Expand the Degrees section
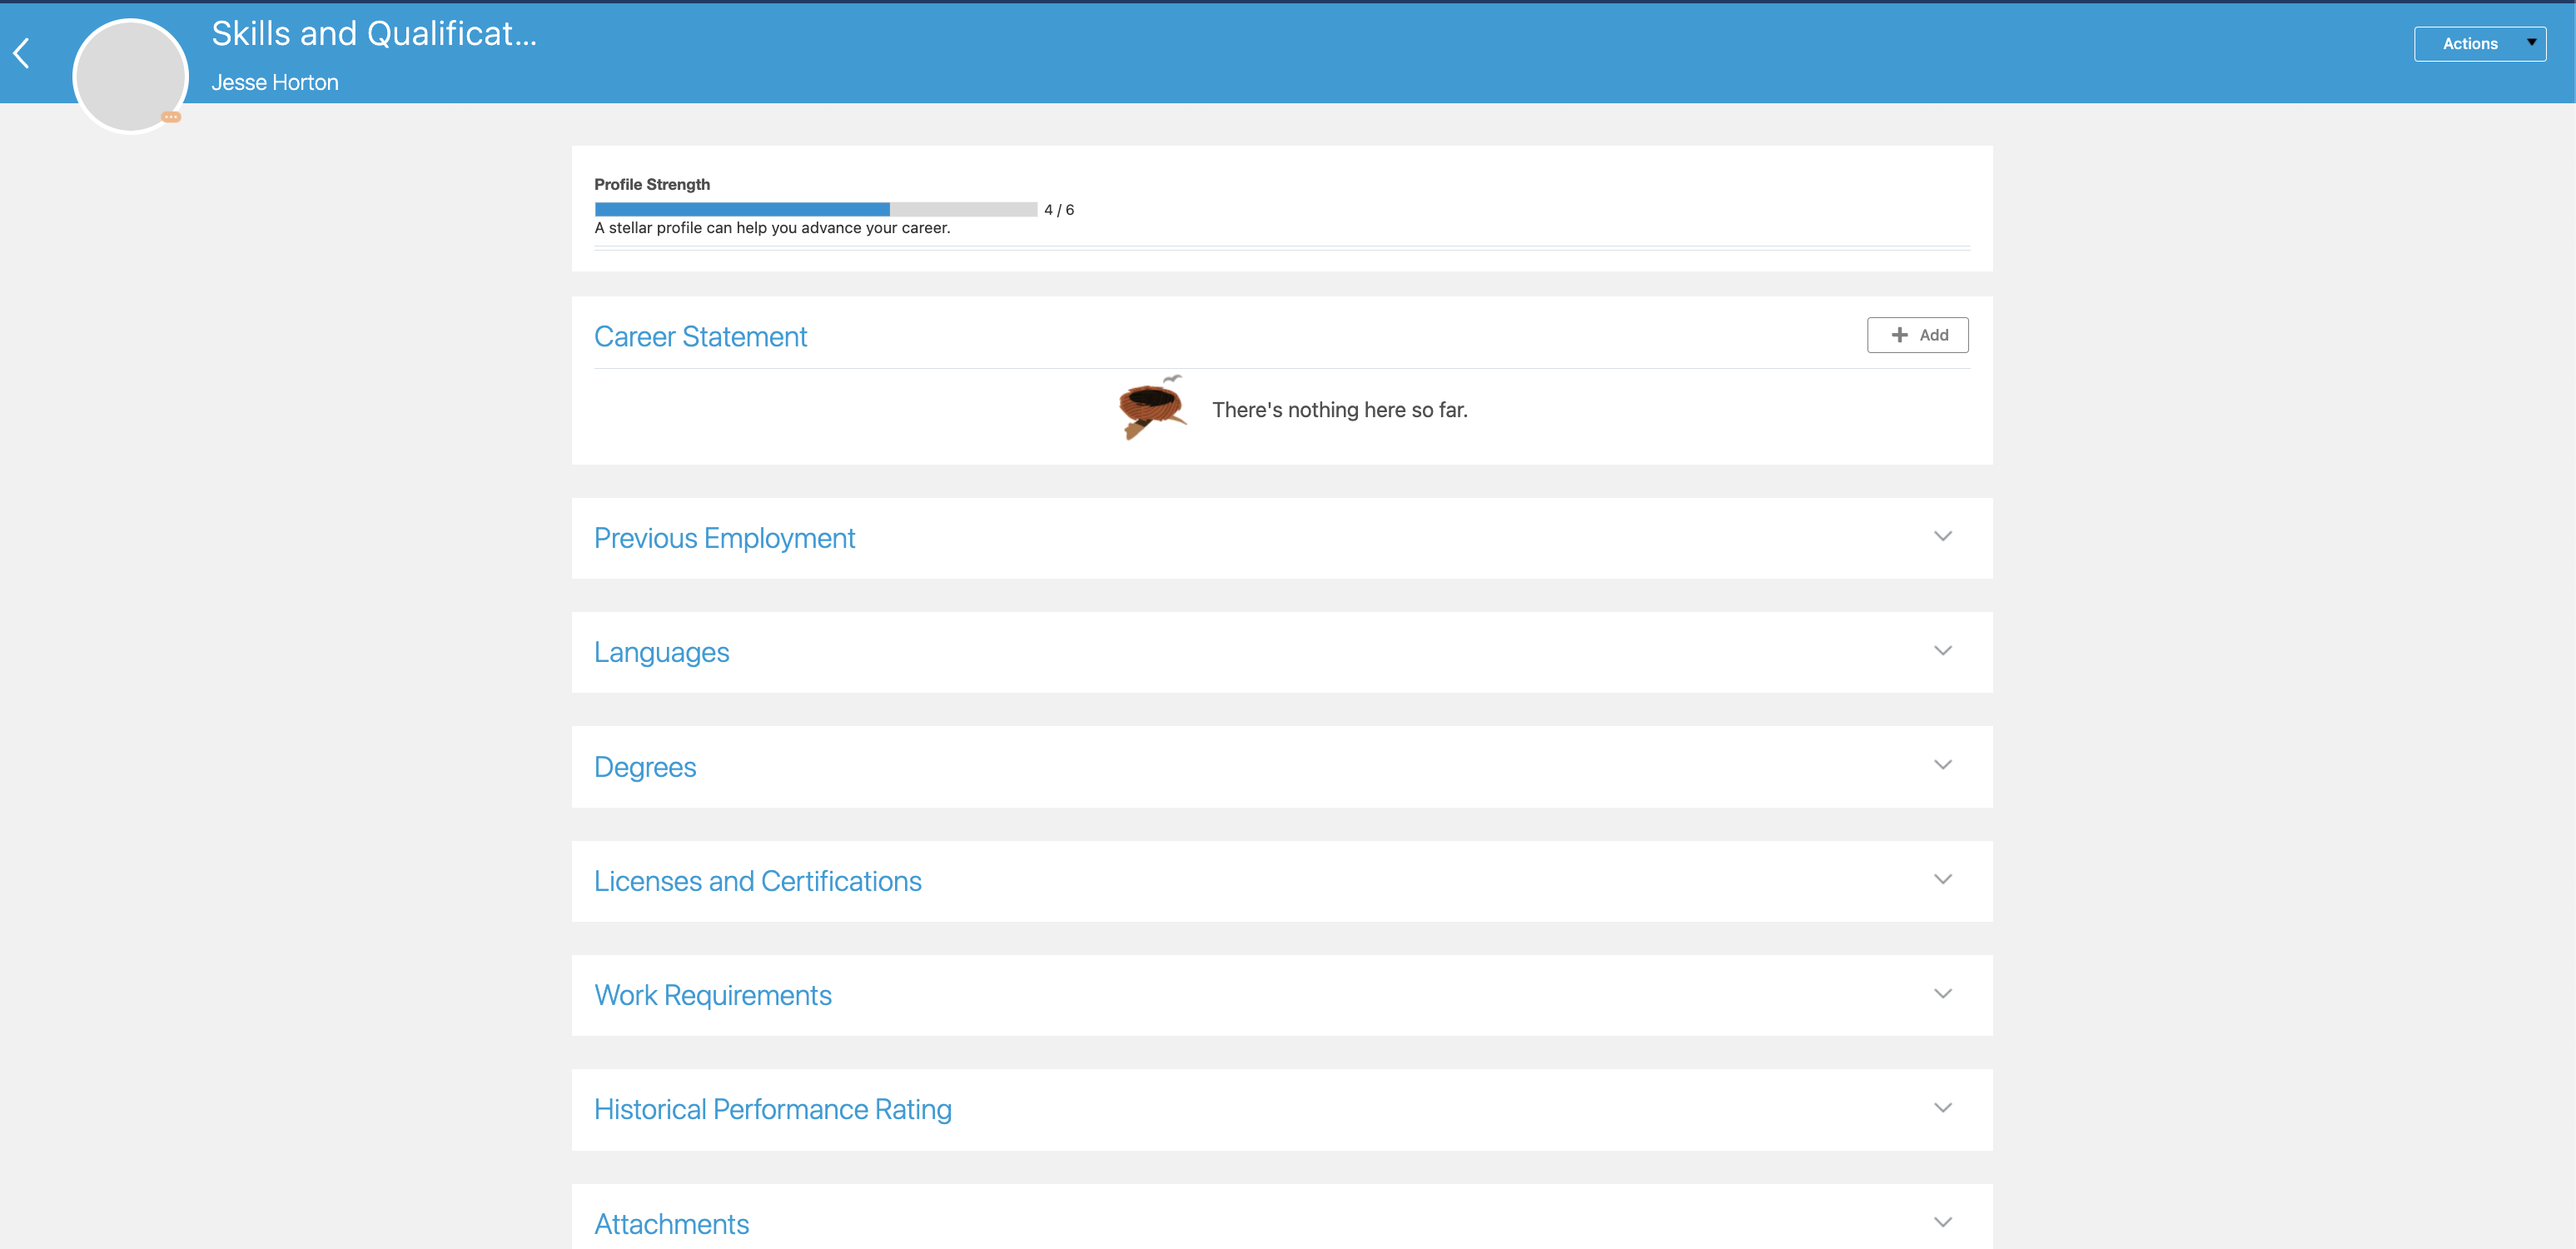 point(1943,764)
